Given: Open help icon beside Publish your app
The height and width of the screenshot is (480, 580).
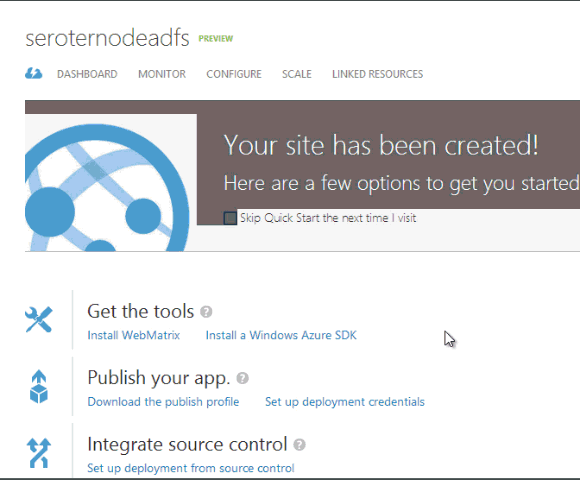Looking at the screenshot, I should pos(242,378).
